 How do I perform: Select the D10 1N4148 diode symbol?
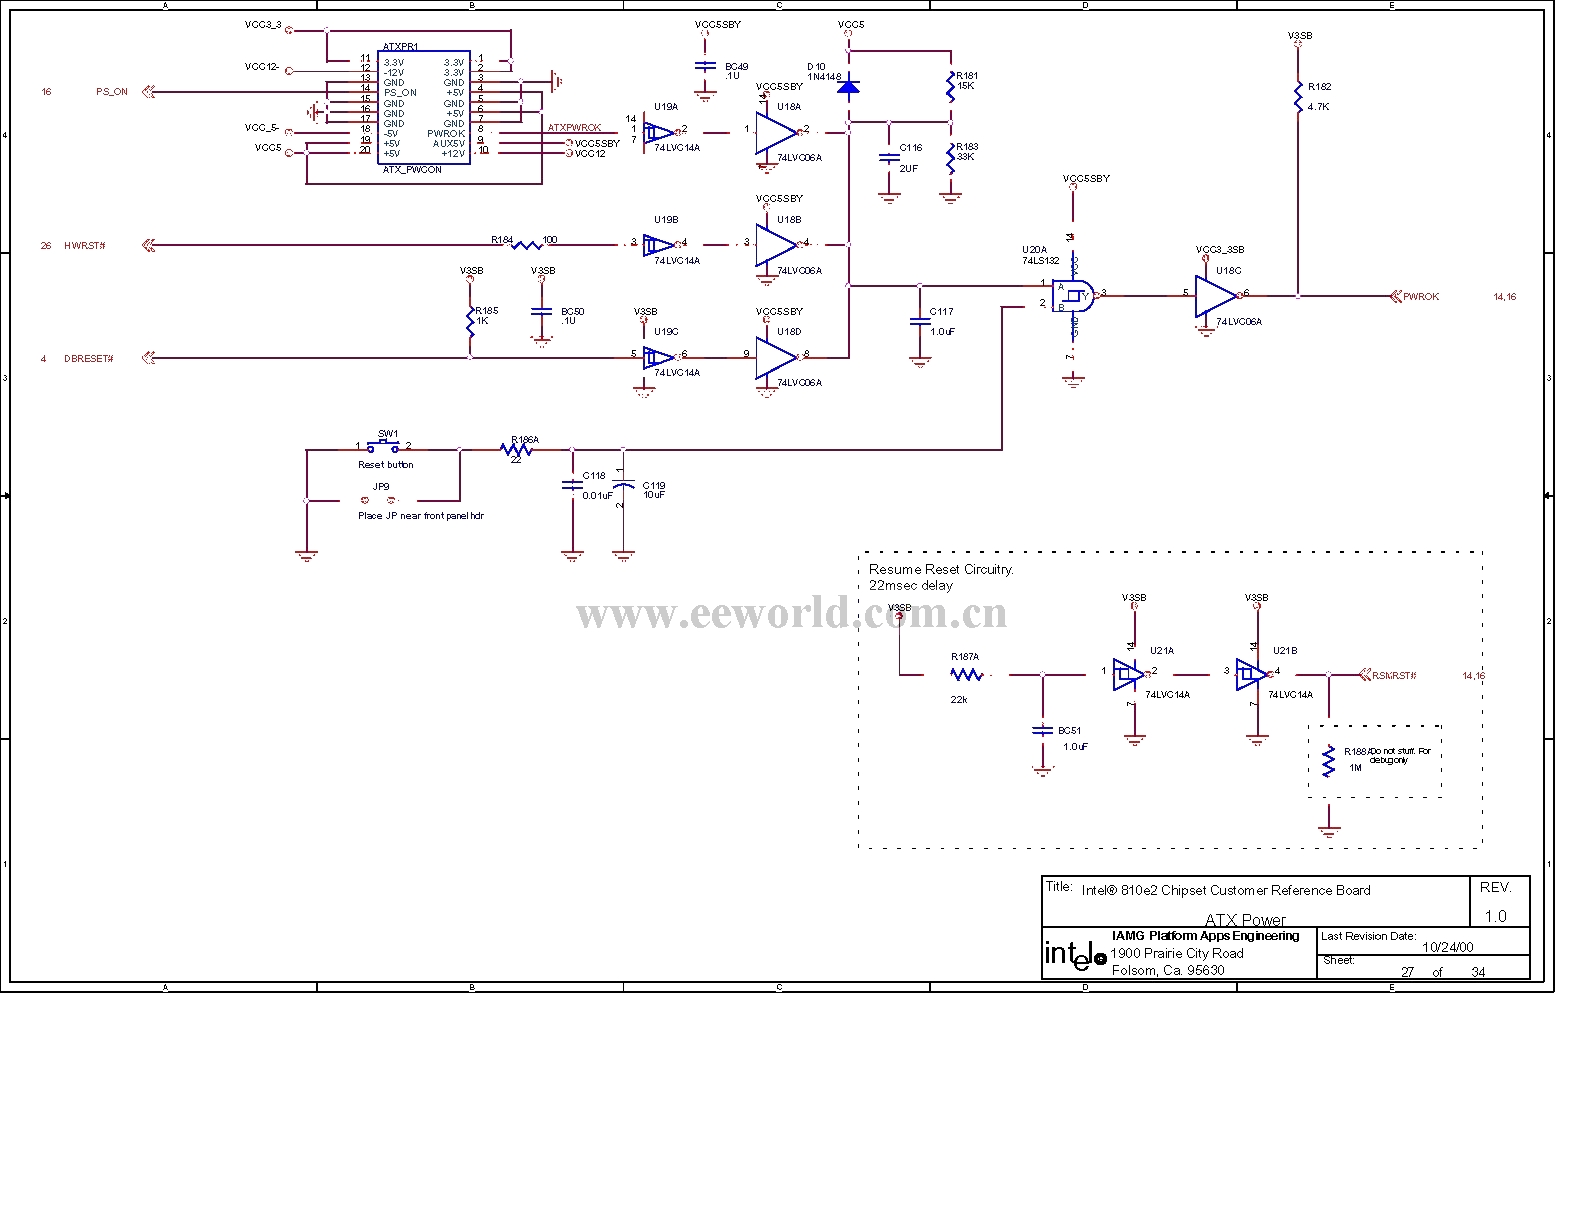848,87
